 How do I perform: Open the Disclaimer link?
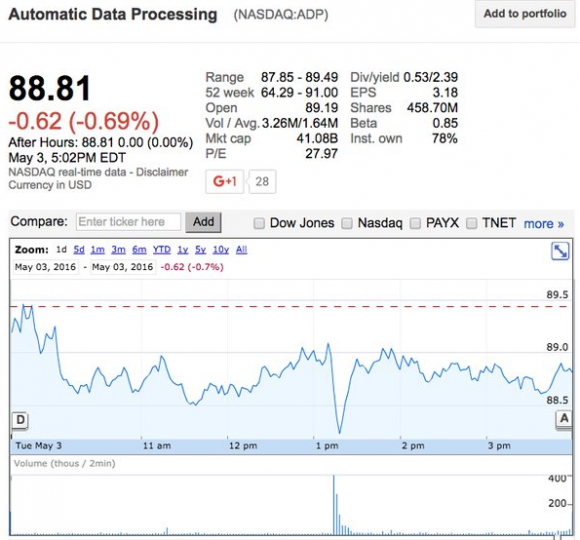coord(162,172)
